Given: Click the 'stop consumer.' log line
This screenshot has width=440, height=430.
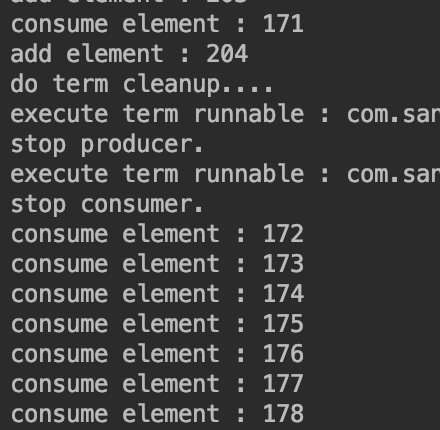Looking at the screenshot, I should point(107,204).
